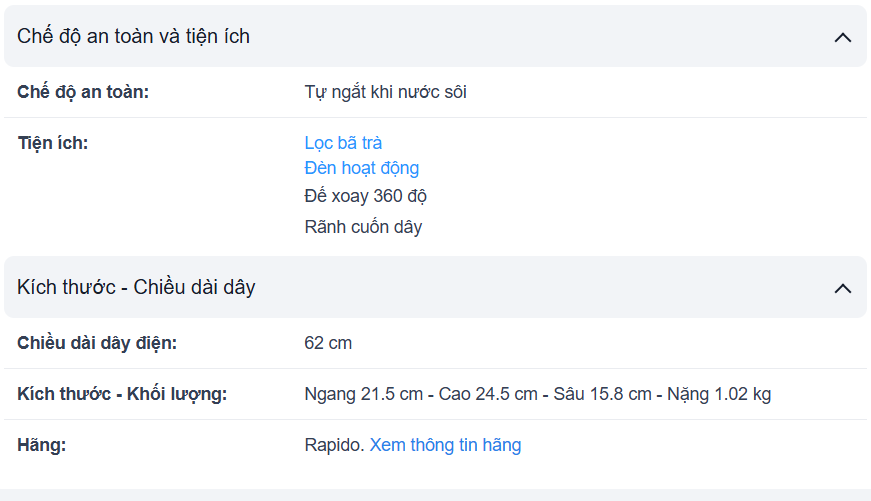Click the 'Tiện ích:' row label
This screenshot has width=871, height=501.
53,143
